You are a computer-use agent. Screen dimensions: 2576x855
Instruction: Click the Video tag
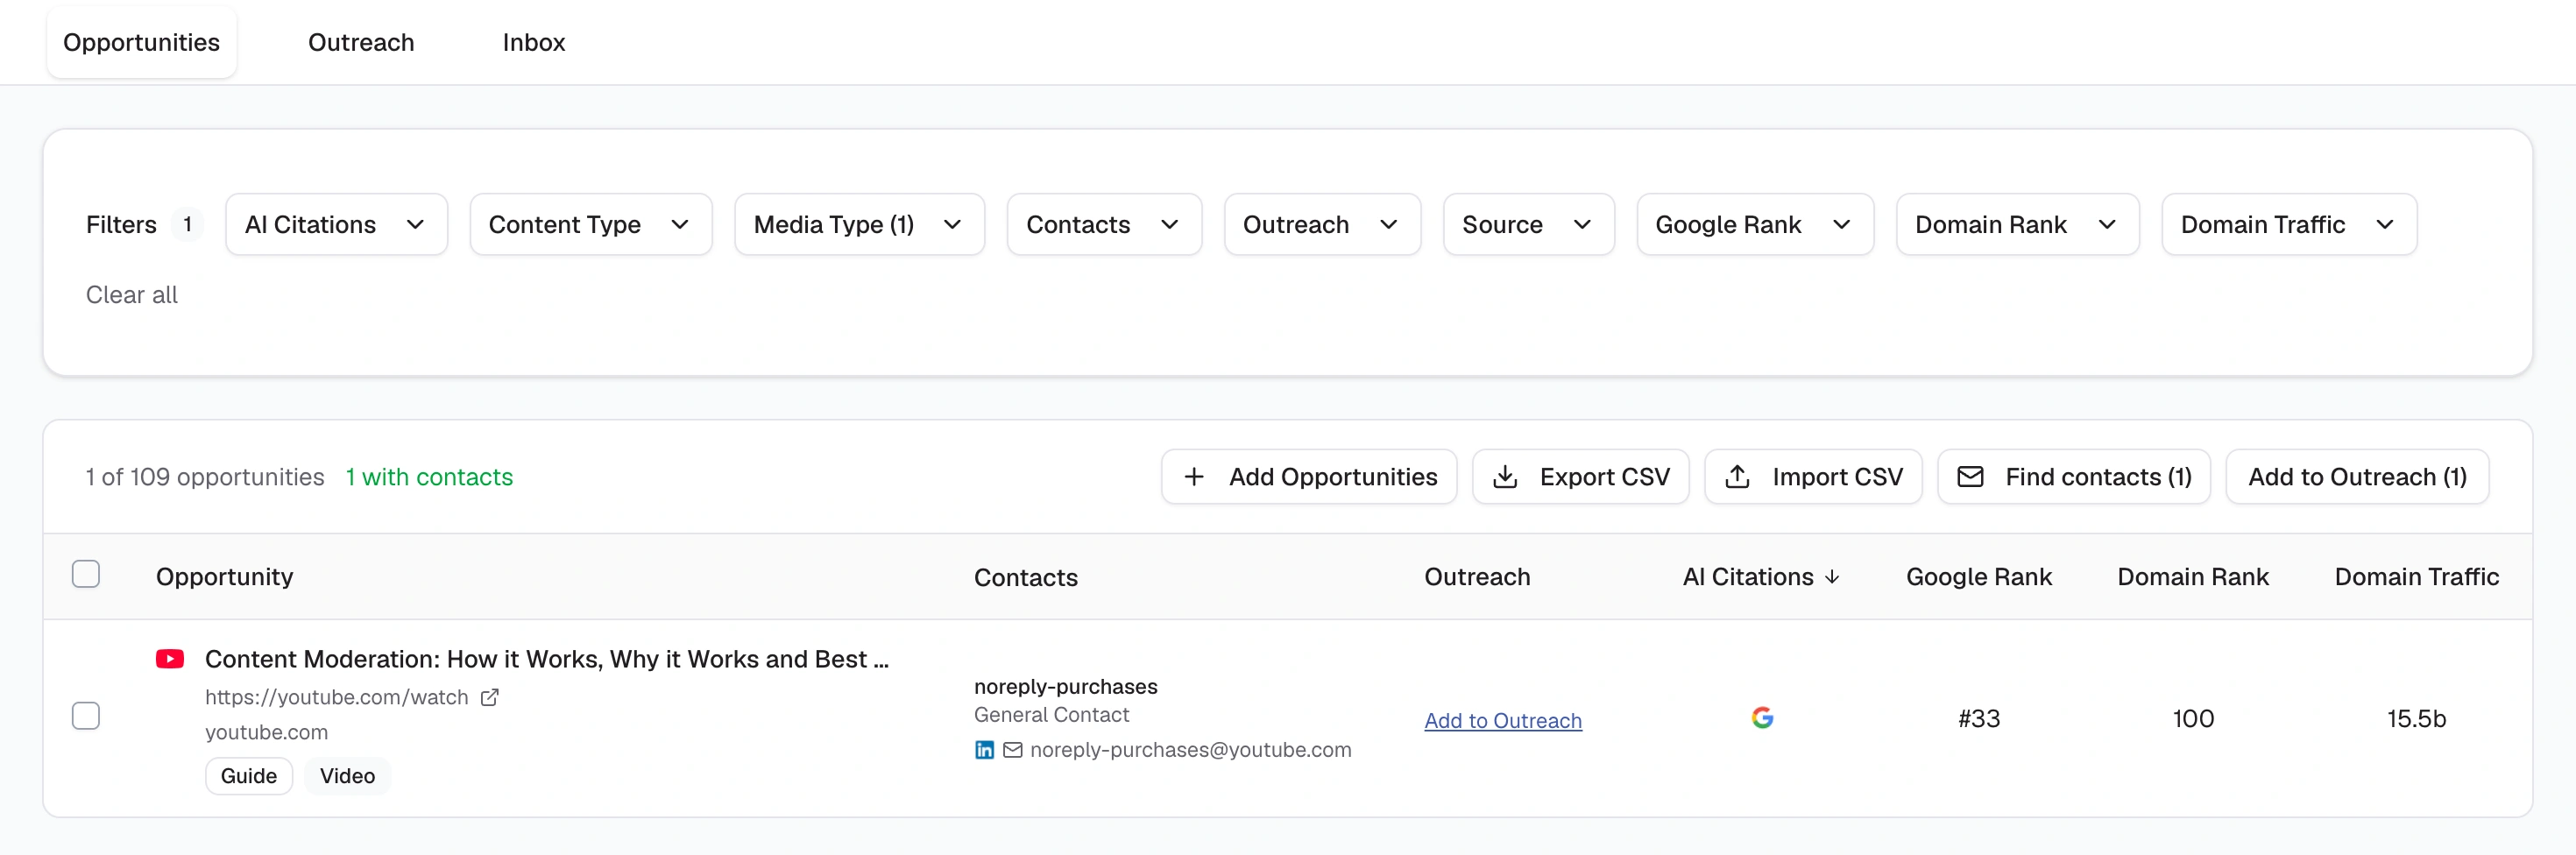coord(347,776)
